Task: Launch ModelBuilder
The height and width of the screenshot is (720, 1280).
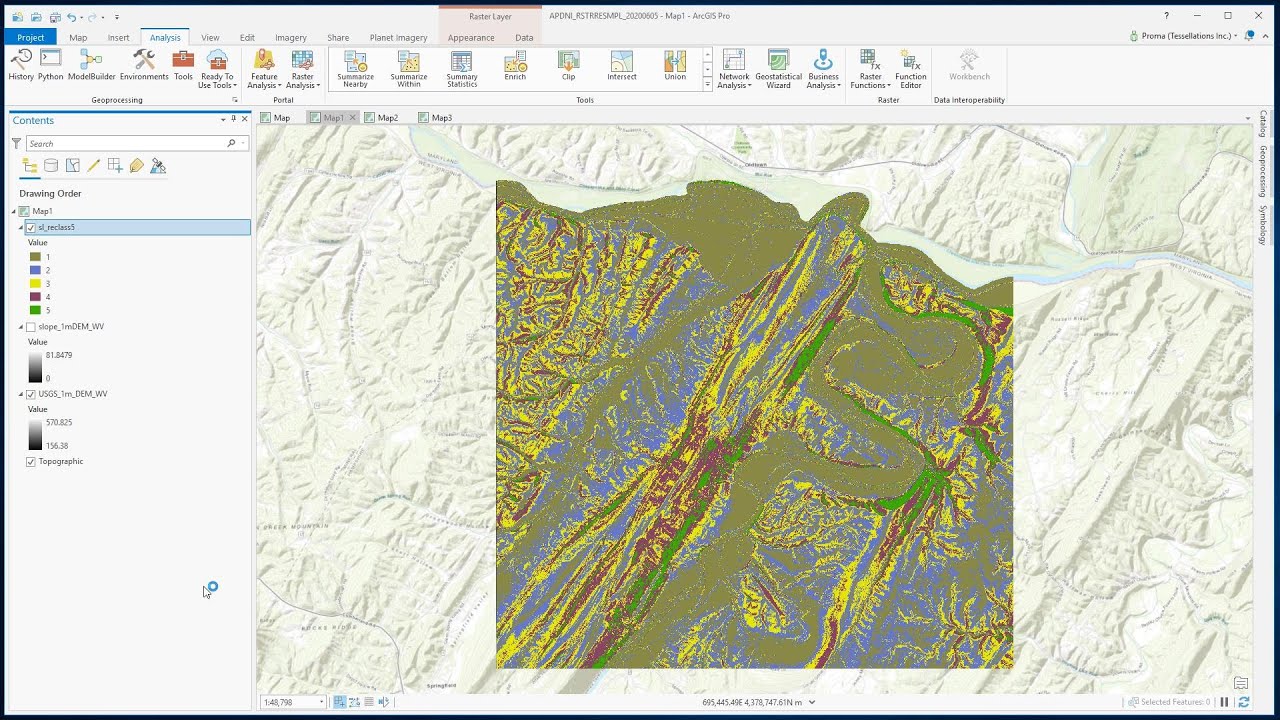Action: point(91,65)
